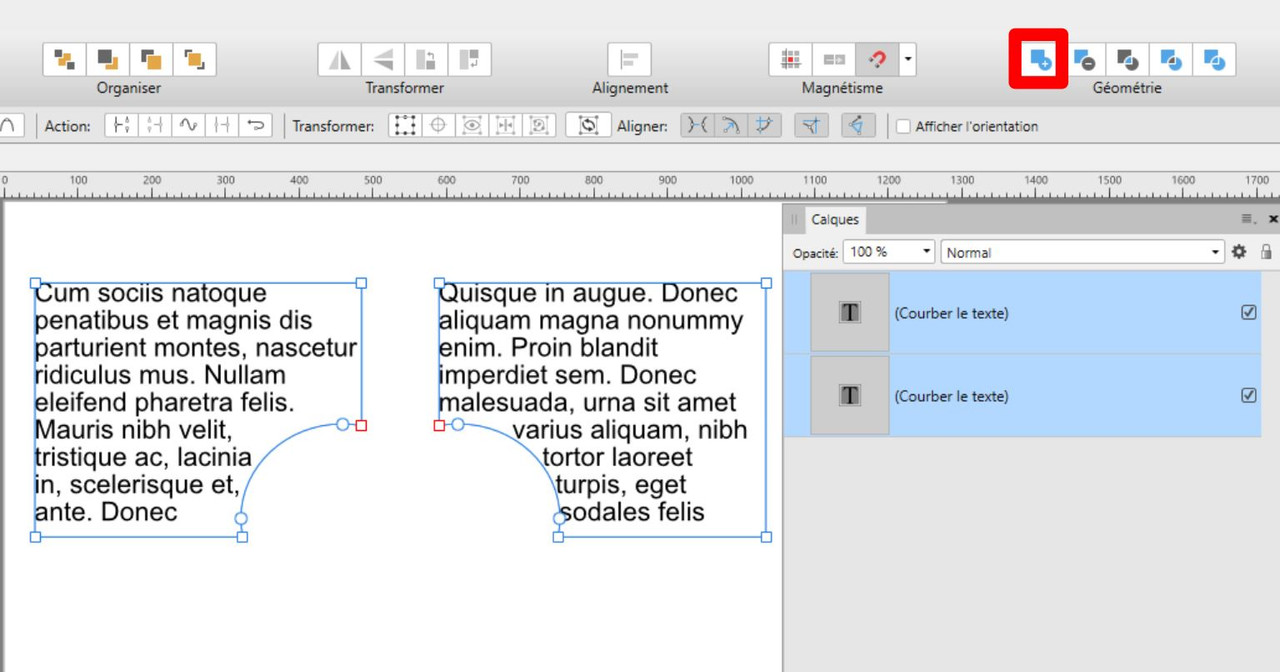This screenshot has height=672, width=1280.
Task: Apply the Xor geometry operation
Action: 1170,60
